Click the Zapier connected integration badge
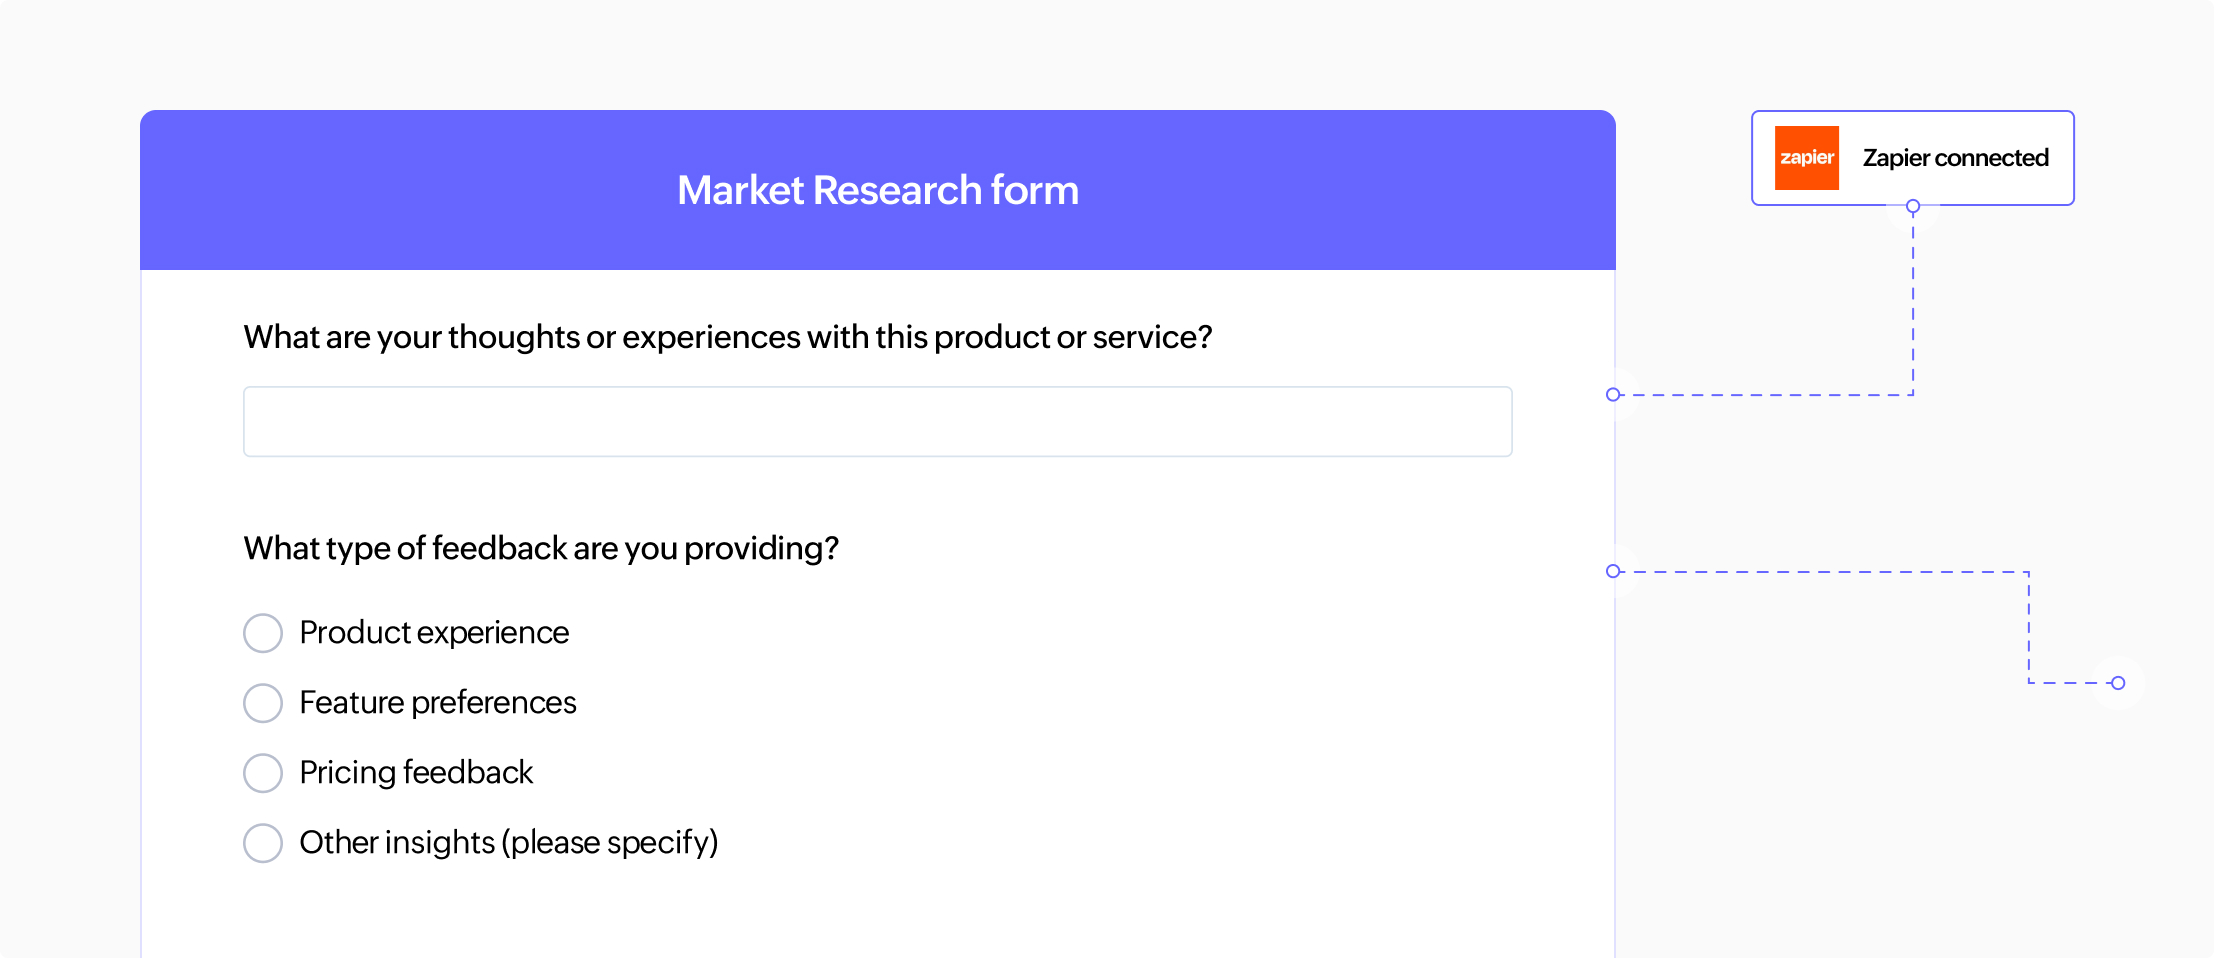This screenshot has width=2214, height=958. (1912, 157)
